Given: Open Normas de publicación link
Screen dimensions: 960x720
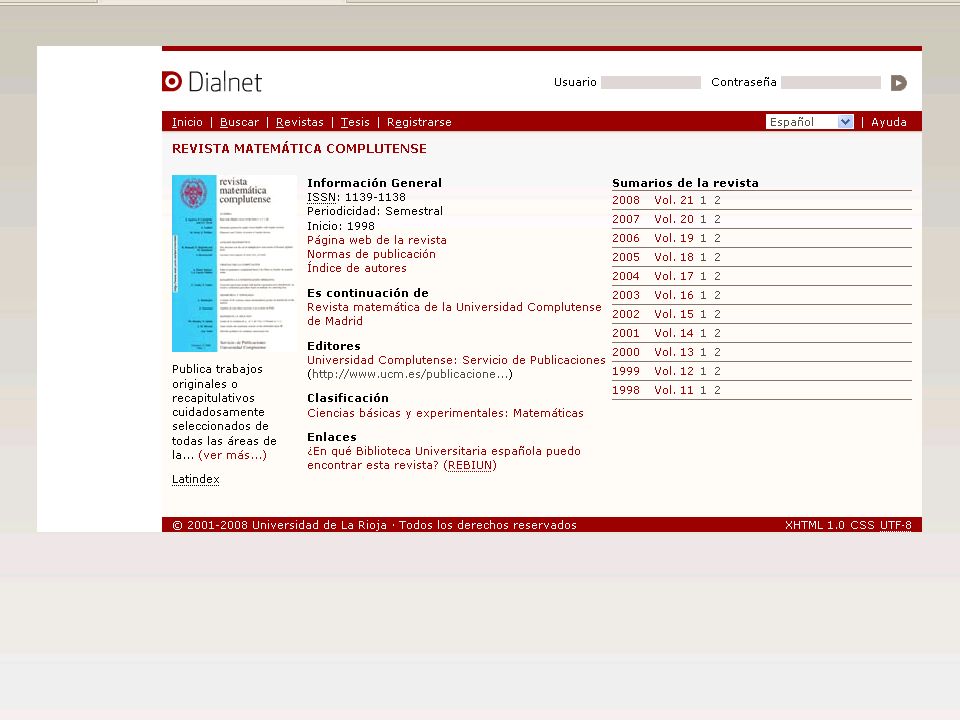Looking at the screenshot, I should coord(371,254).
